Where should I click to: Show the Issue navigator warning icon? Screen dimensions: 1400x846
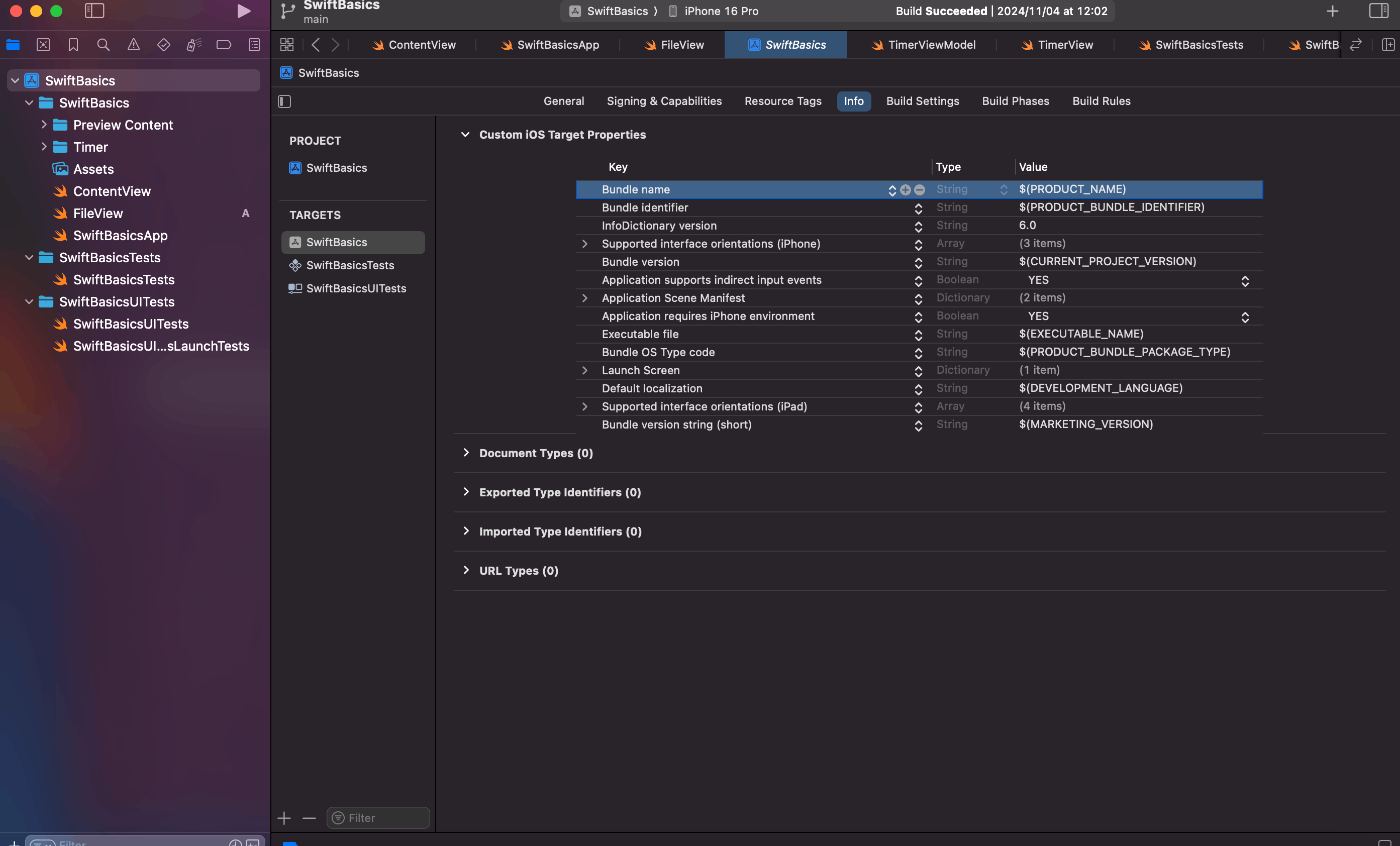click(133, 45)
